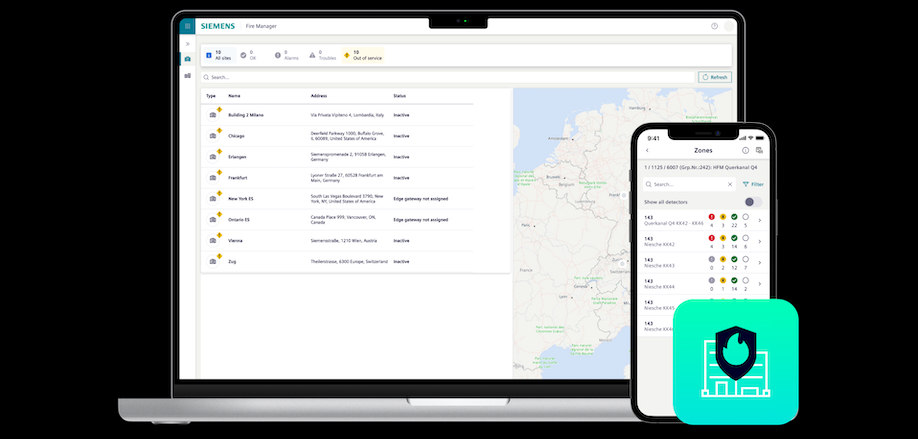Click the green OK icon in Niesche KK43 row
Viewport: 918px width, 439px height.
coord(734,259)
